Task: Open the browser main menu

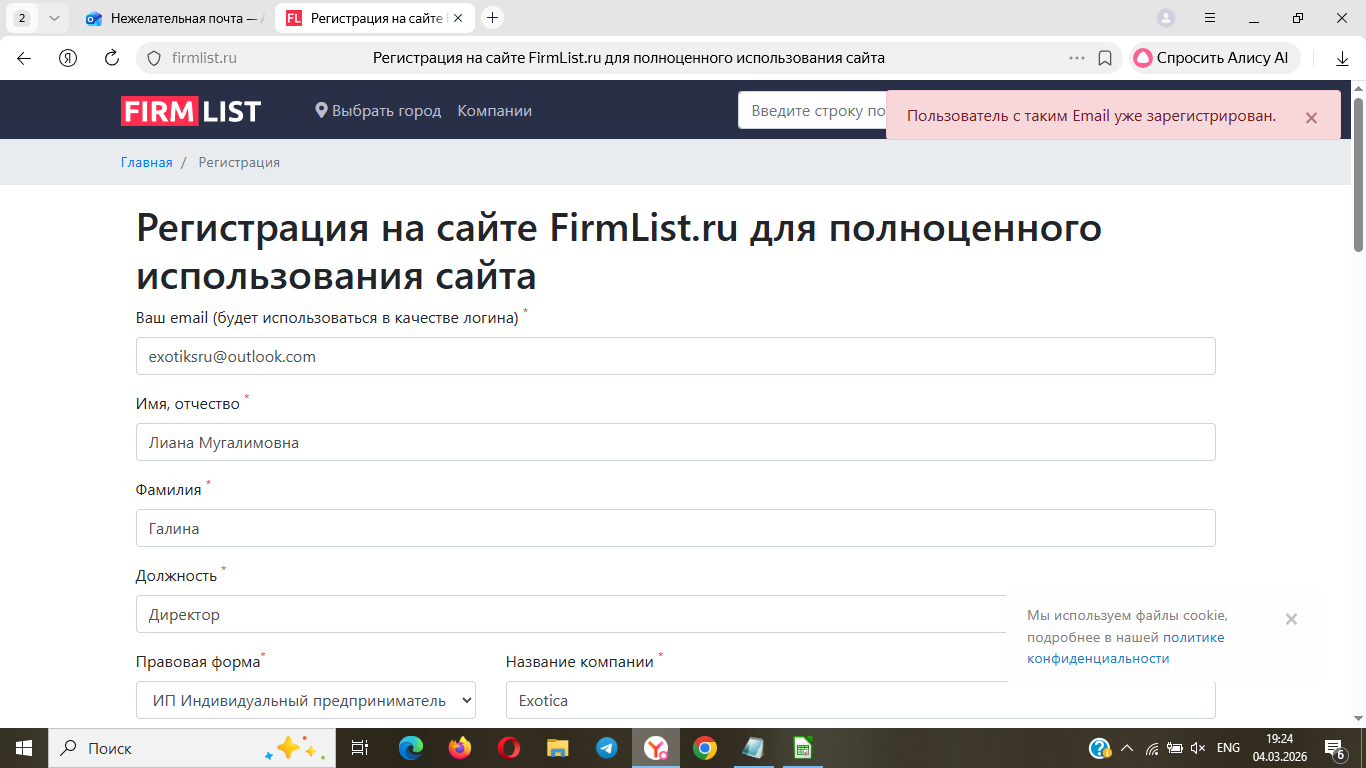Action: pos(1210,18)
